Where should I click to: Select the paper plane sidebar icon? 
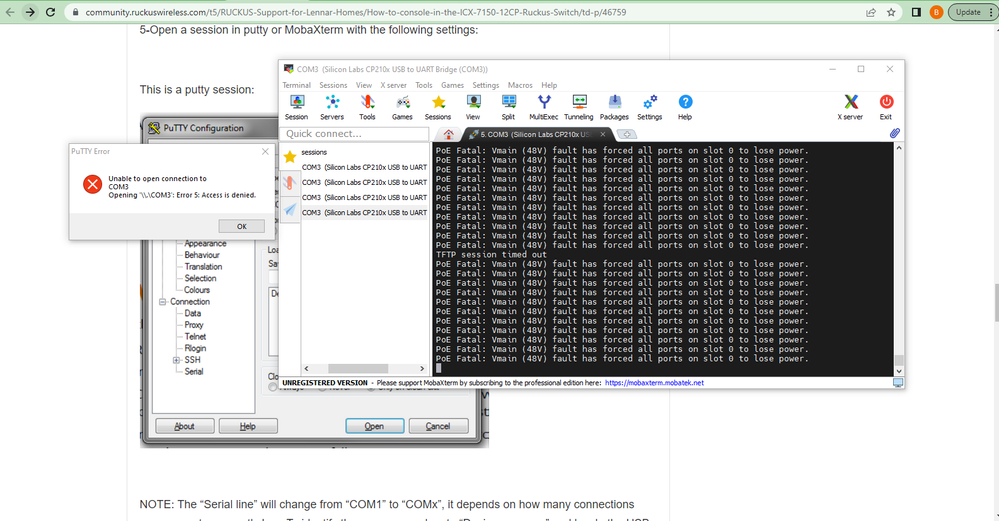pos(290,210)
